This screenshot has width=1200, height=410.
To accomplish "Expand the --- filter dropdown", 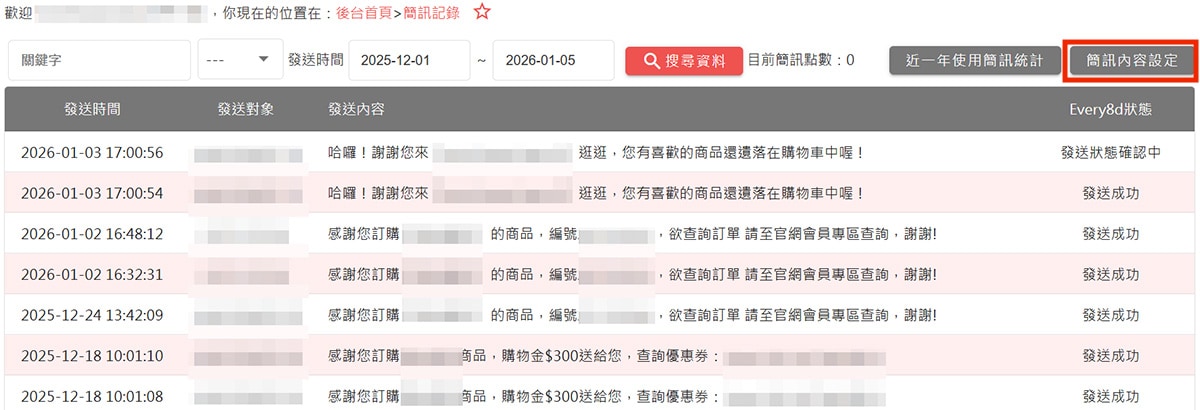I will [240, 60].
